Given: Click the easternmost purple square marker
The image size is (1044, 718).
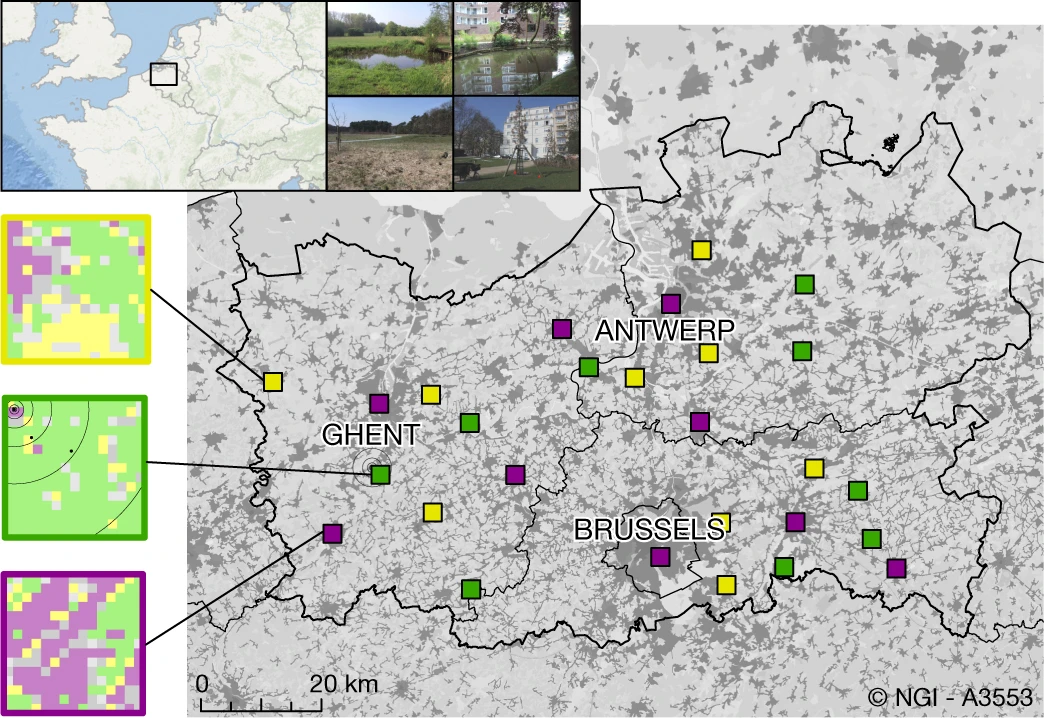Looking at the screenshot, I should pos(896,568).
